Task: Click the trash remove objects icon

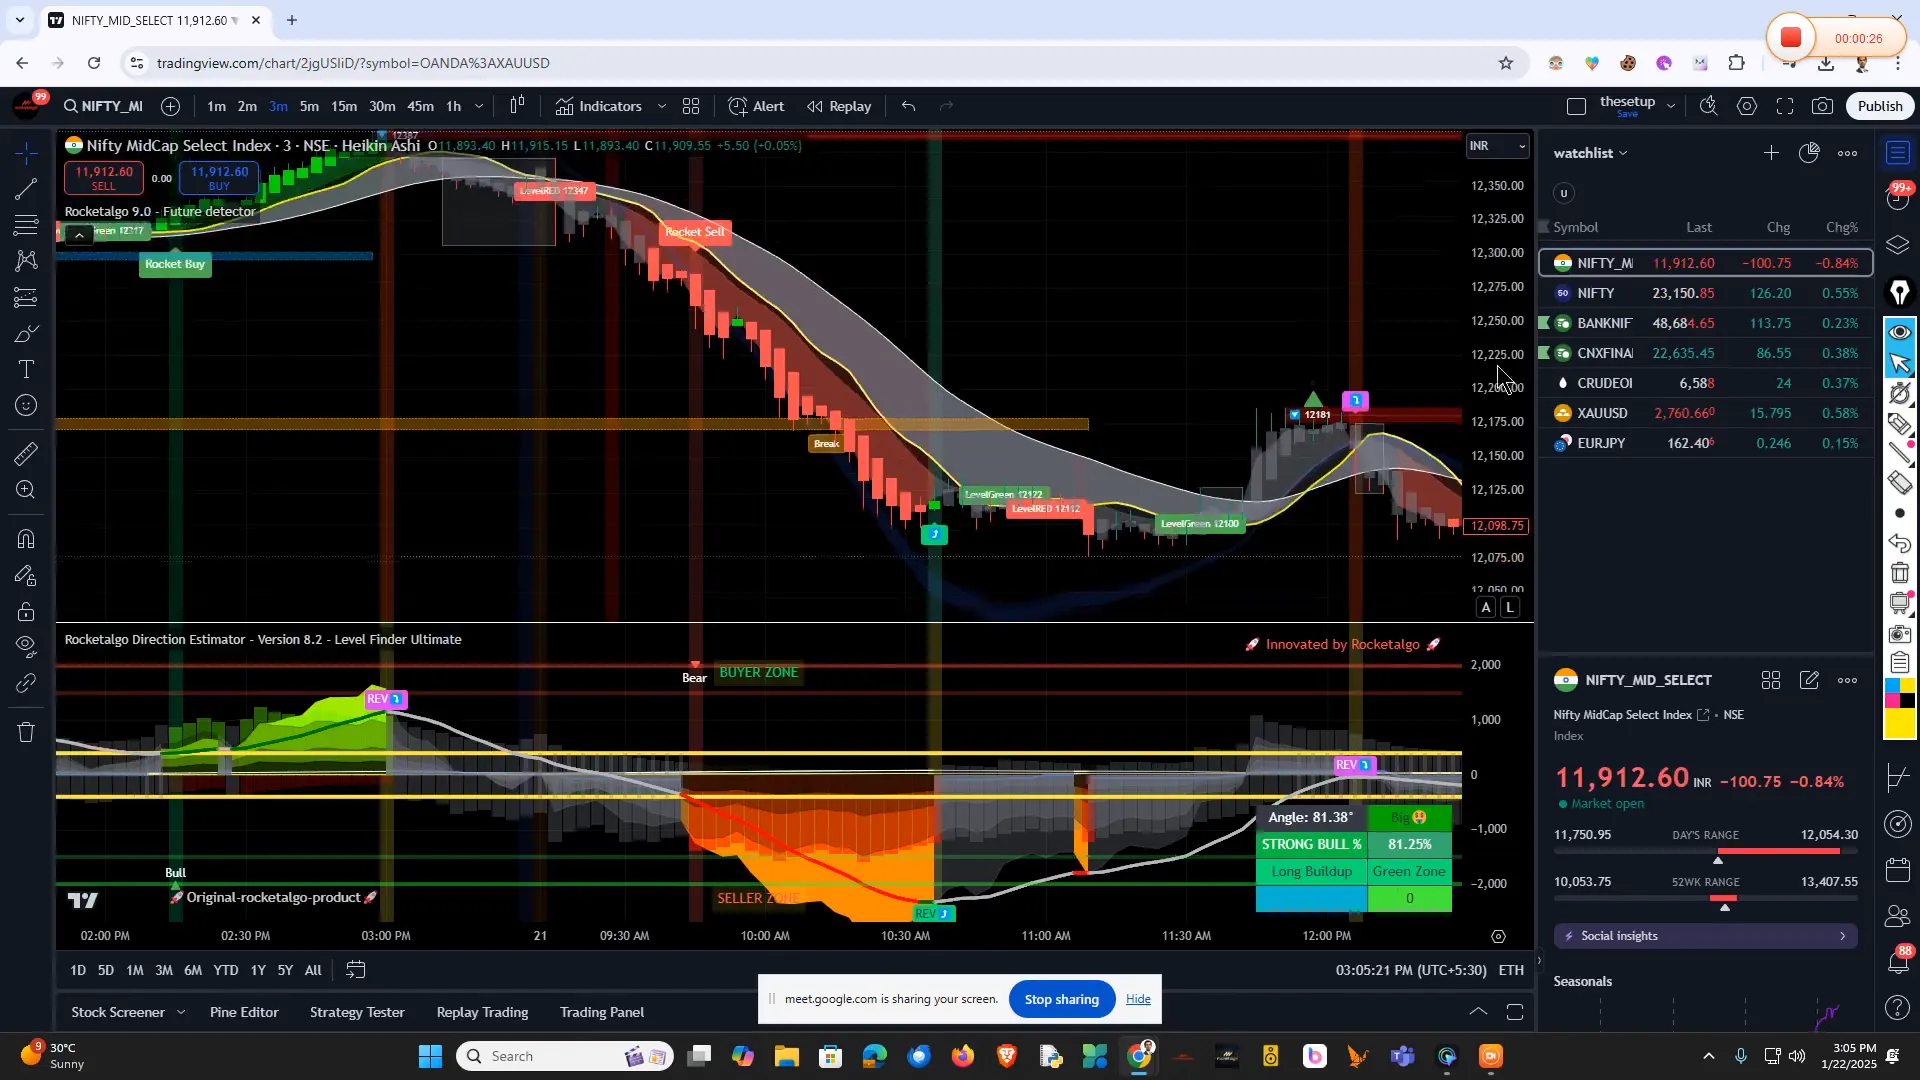Action: 27,733
